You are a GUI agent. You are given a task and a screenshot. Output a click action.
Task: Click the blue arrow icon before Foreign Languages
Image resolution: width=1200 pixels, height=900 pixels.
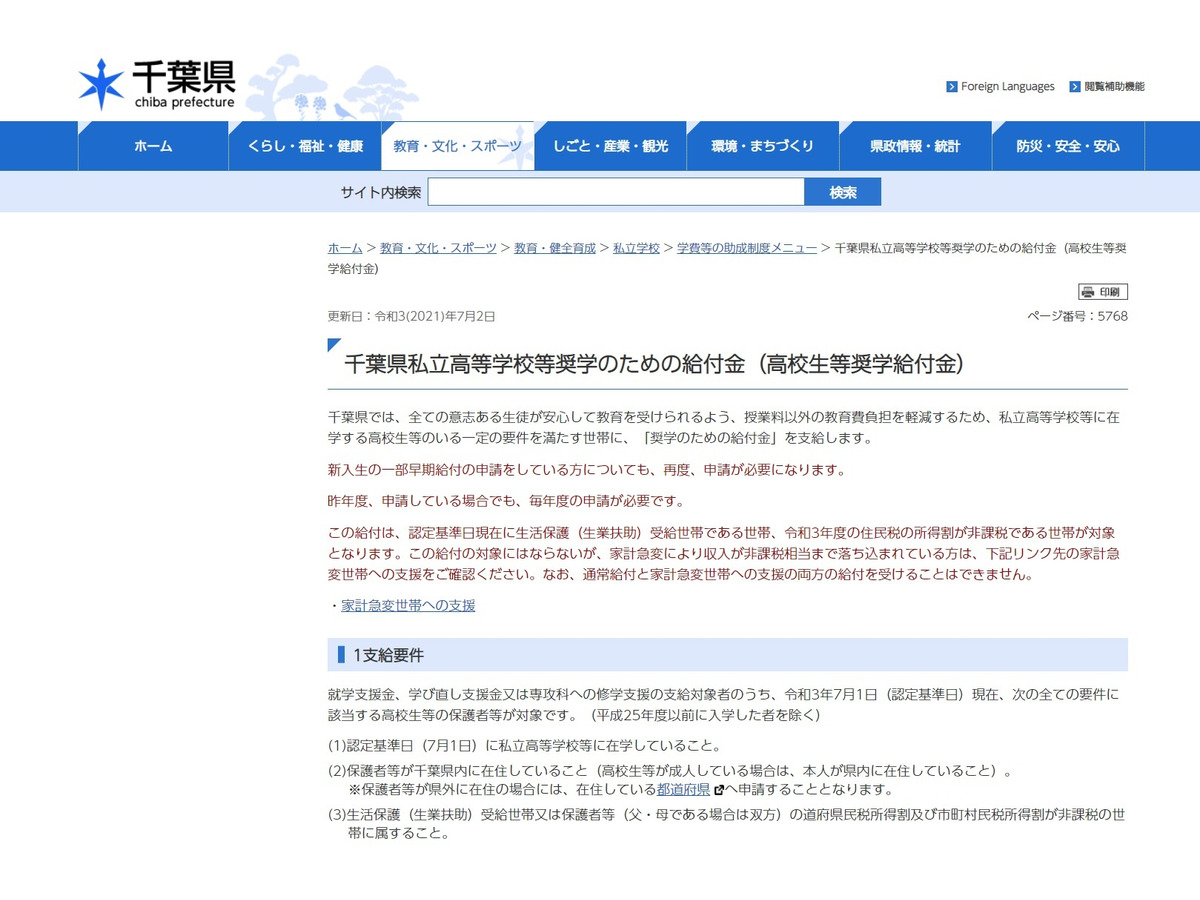click(950, 87)
